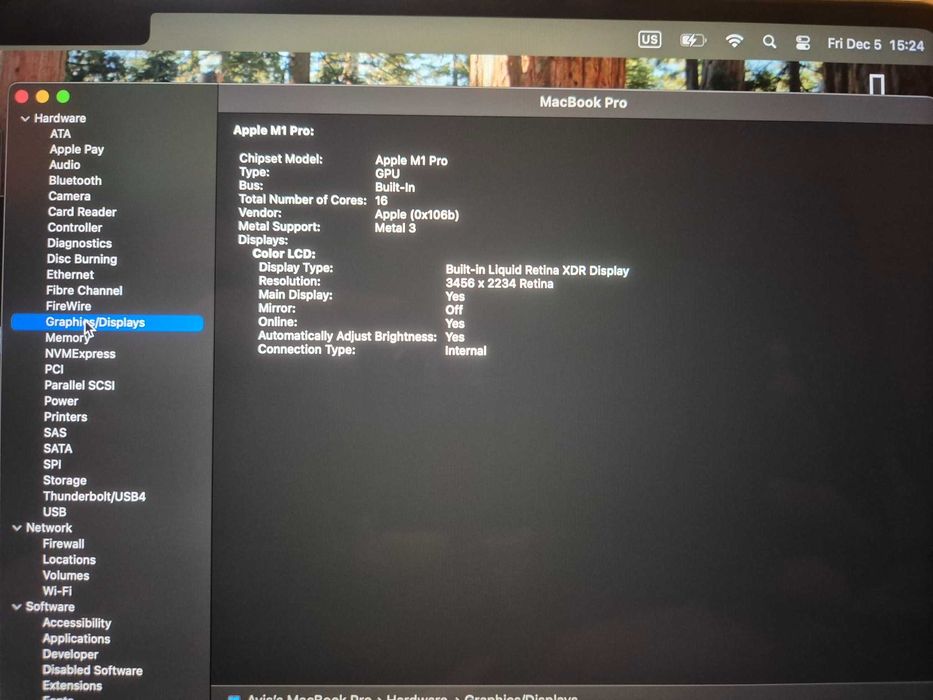Click the Metal 3 value
Image resolution: width=933 pixels, height=700 pixels.
tap(395, 228)
